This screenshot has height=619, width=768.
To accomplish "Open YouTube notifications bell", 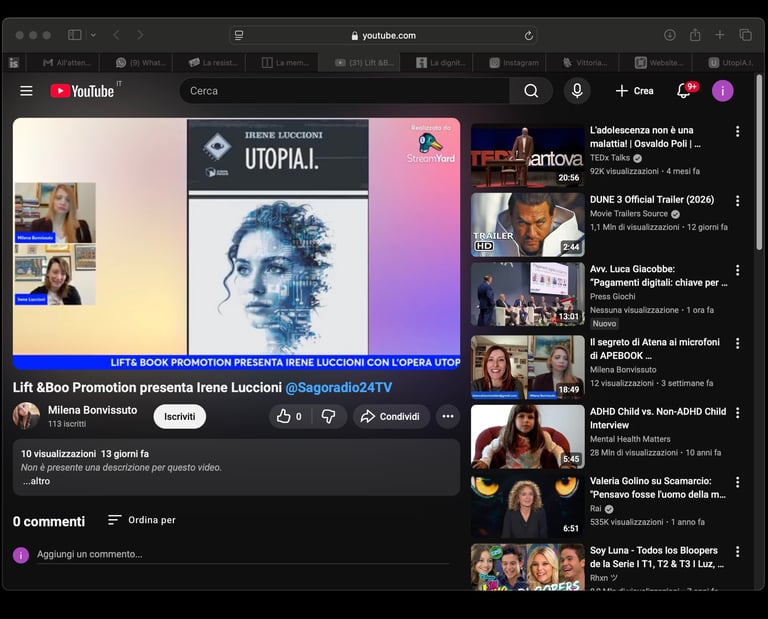I will [683, 91].
